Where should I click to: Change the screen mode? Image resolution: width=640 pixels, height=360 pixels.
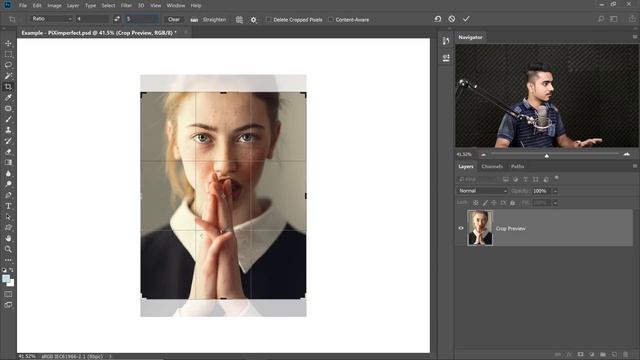8,305
